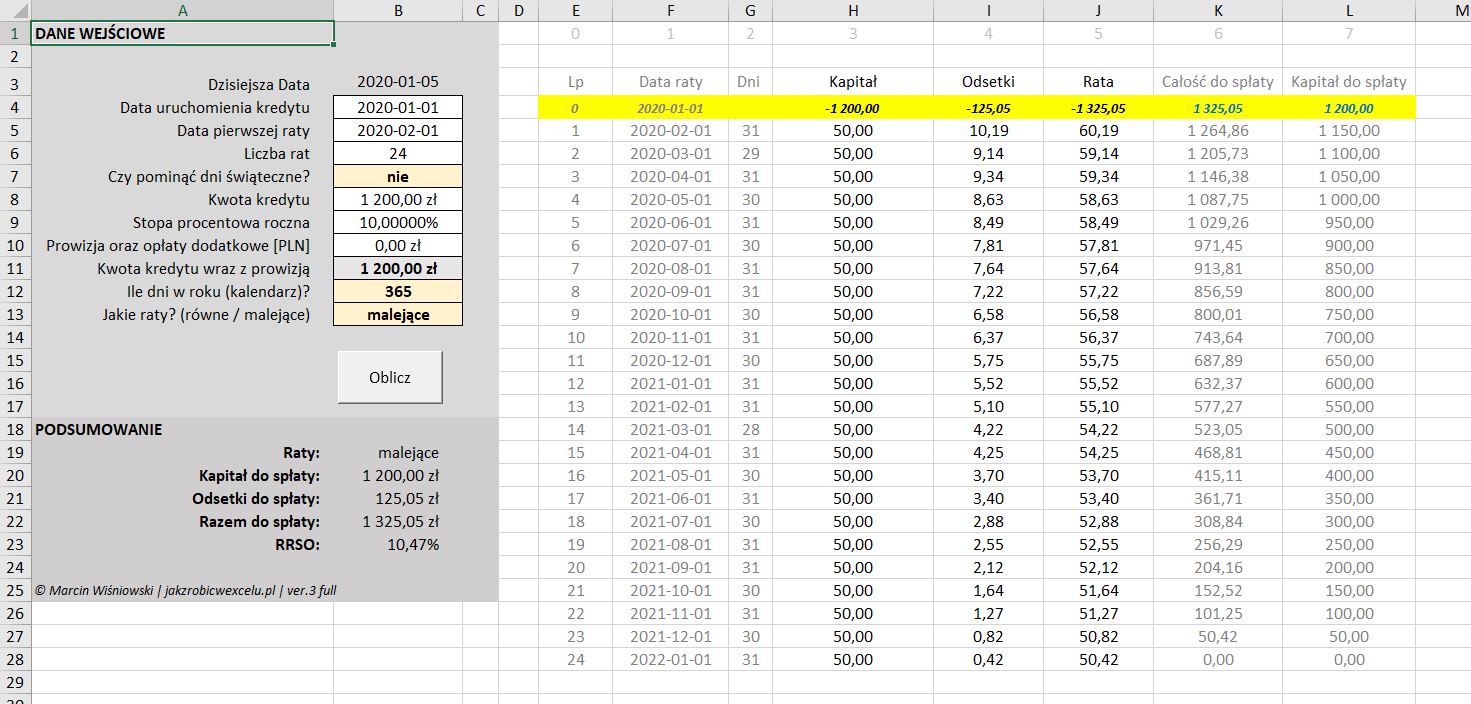Select column L by its header
1471x704 pixels.
1348,11
